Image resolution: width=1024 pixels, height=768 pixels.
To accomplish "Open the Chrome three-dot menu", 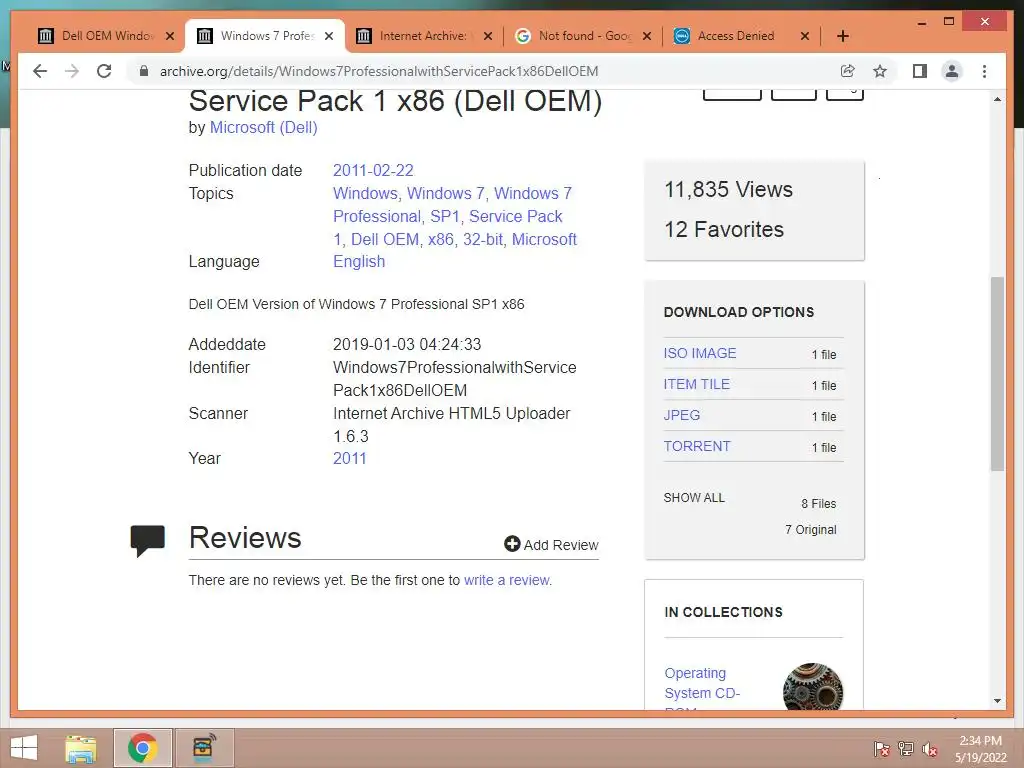I will coord(984,71).
